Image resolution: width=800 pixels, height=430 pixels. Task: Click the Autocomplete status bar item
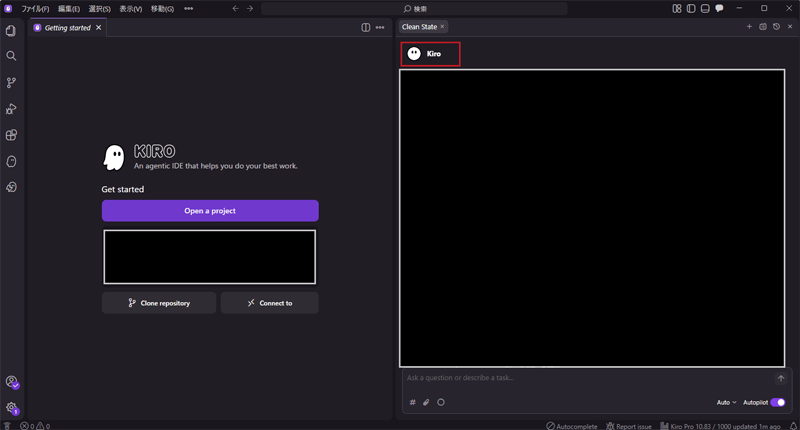(572, 426)
